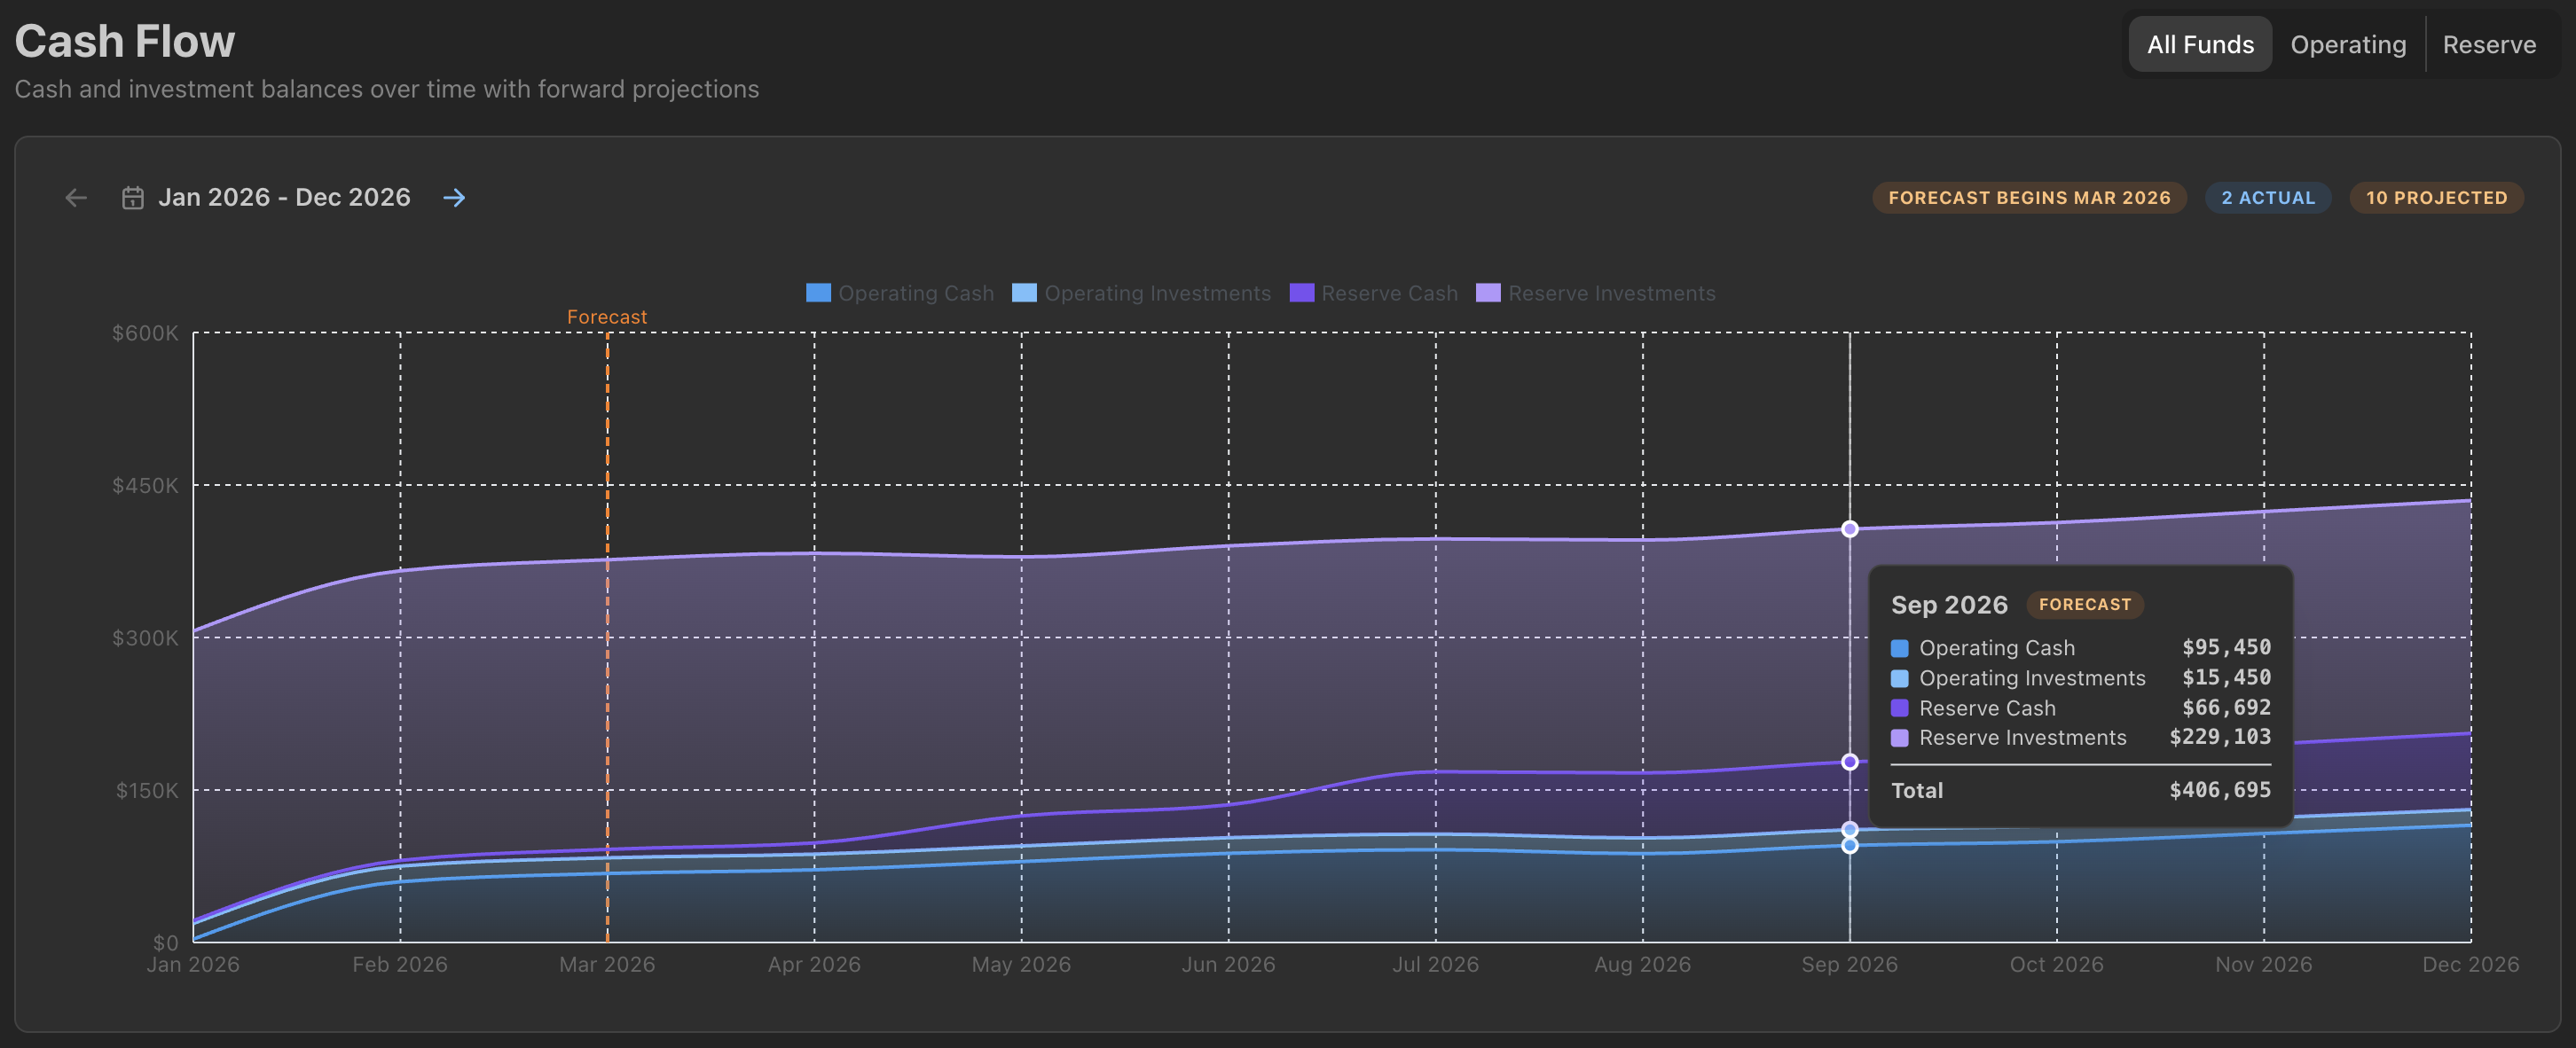Viewport: 2576px width, 1048px height.
Task: Click the forward arrow to view next period
Action: (x=455, y=197)
